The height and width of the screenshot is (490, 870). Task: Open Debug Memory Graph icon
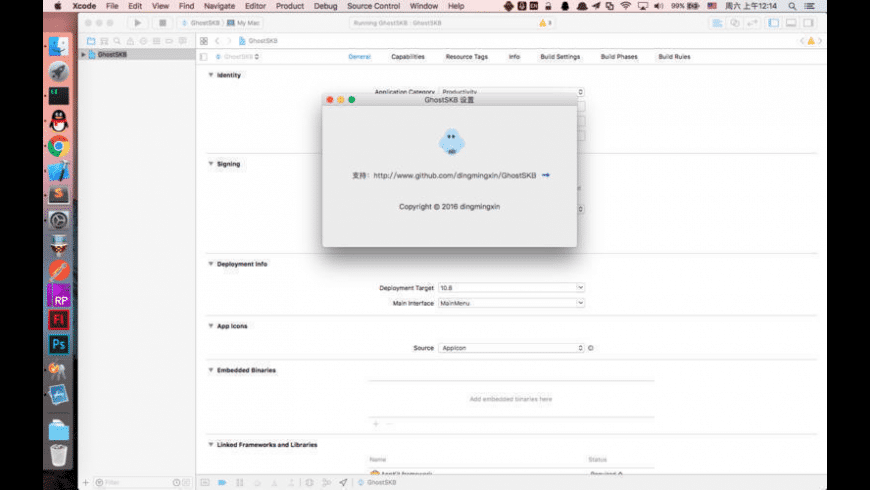(327, 482)
